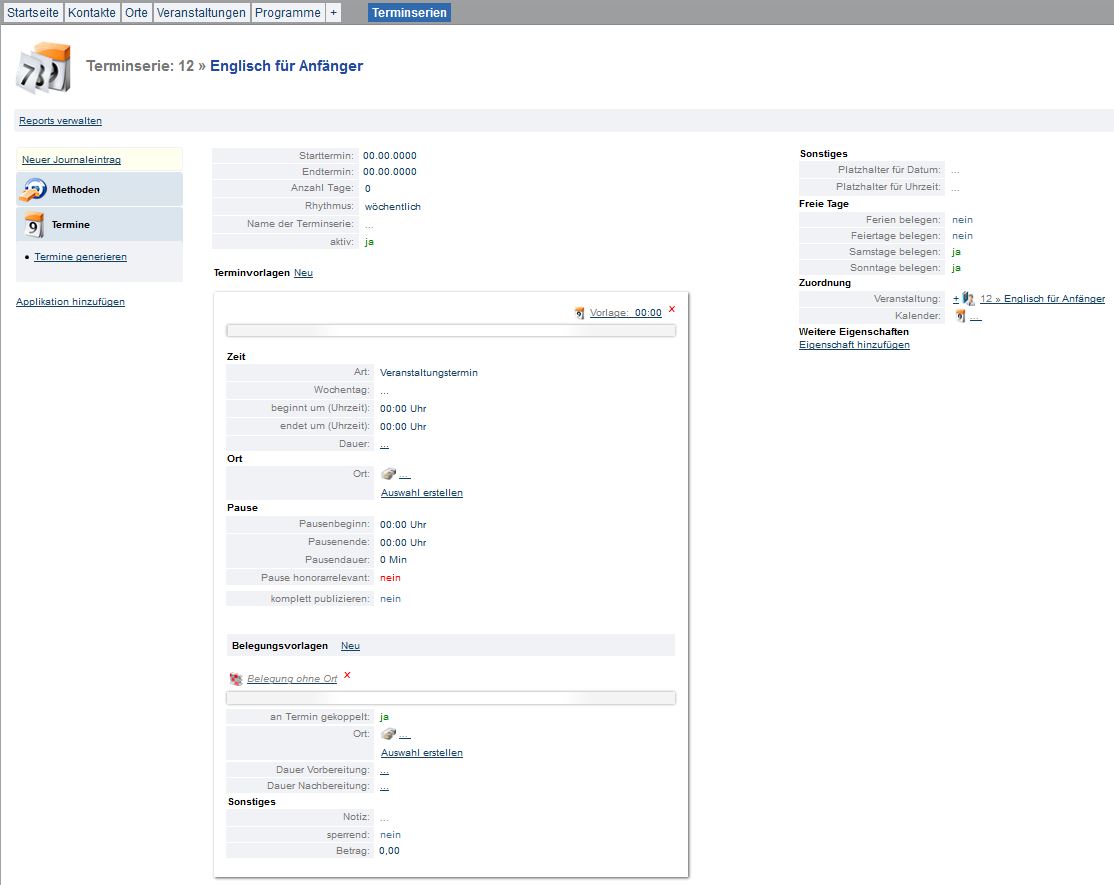Click the Termine generieren link
Screen dimensions: 1114x885
[80, 257]
